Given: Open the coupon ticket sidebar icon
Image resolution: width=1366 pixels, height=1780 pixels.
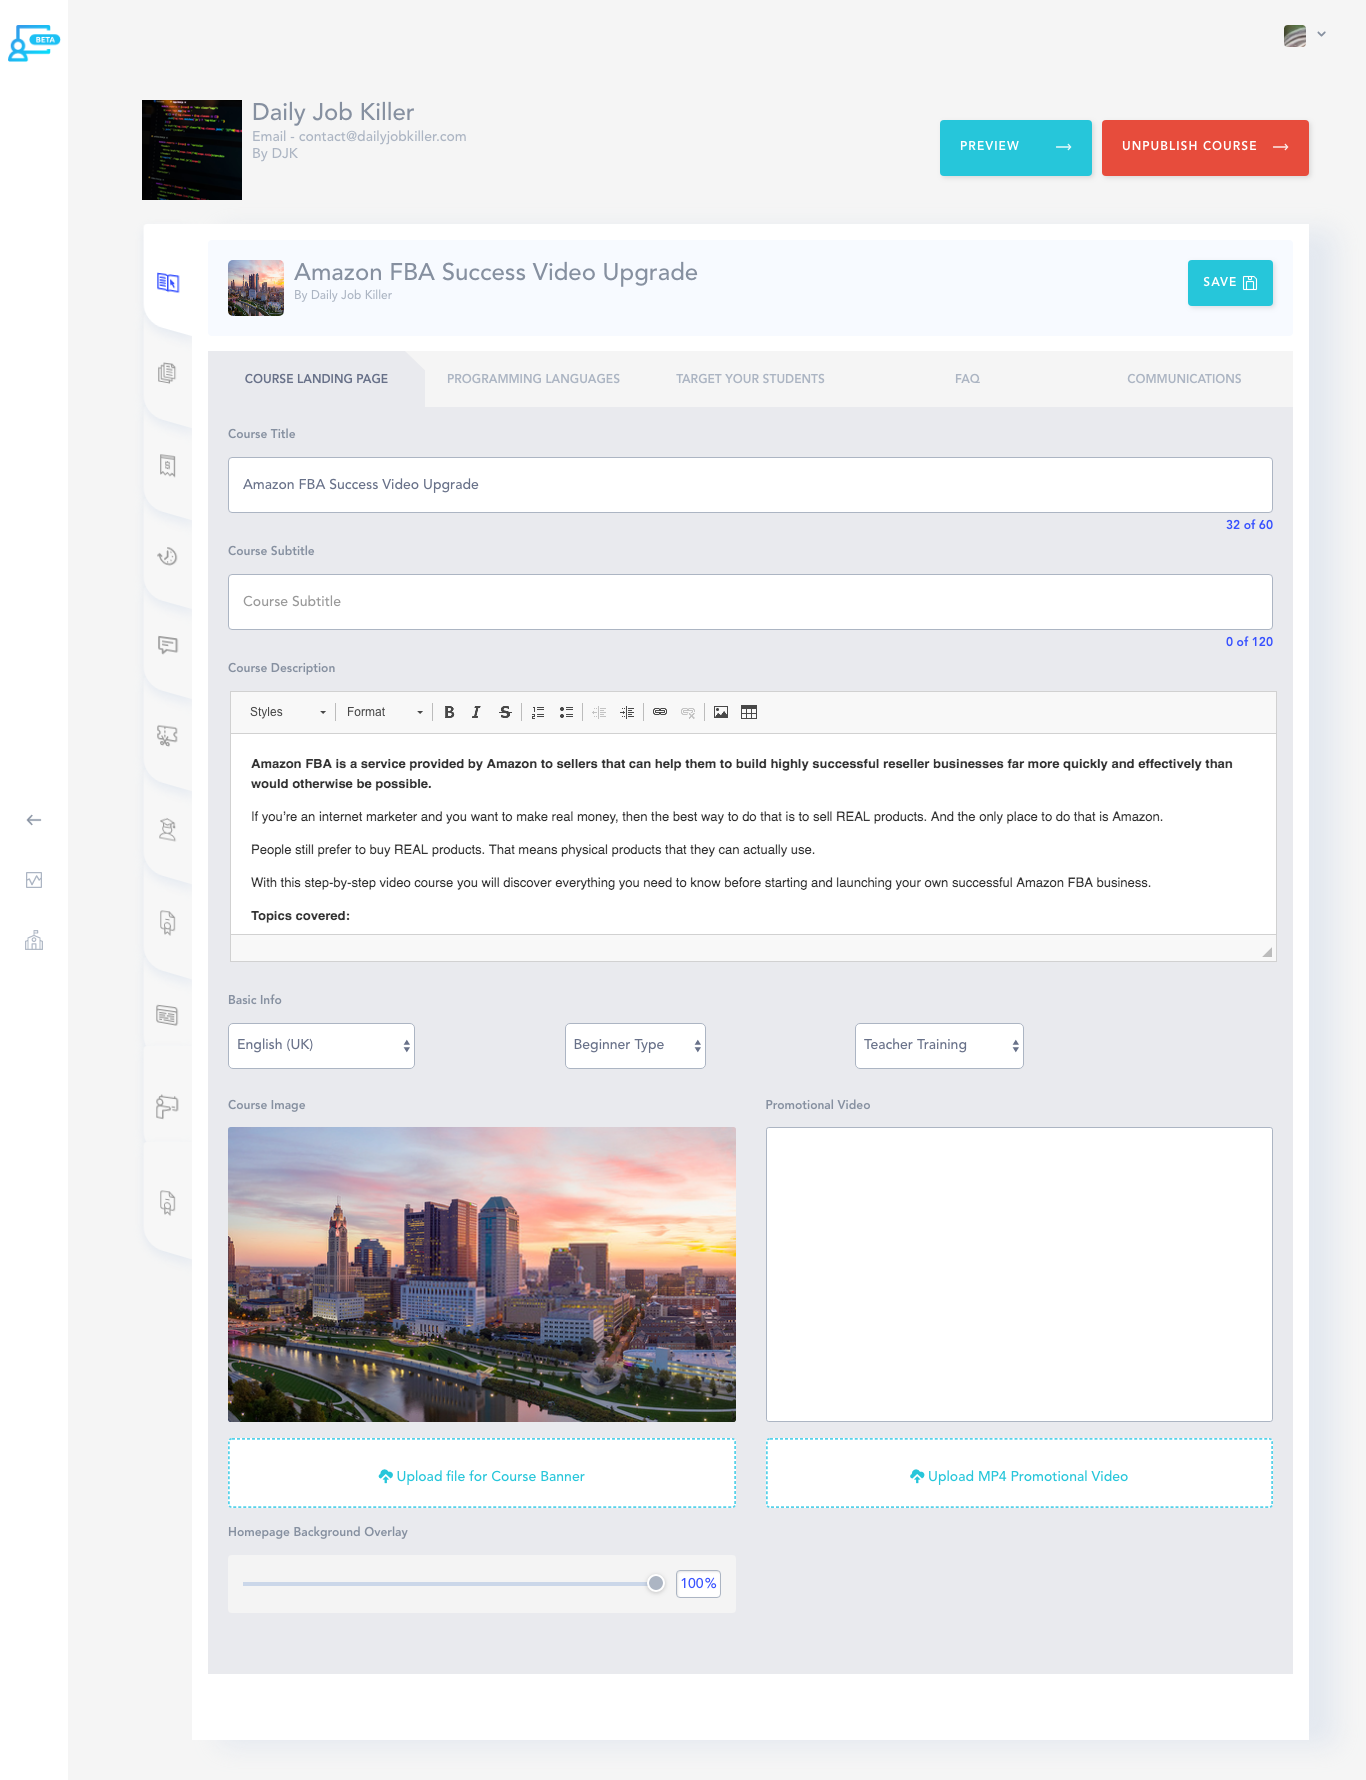Looking at the screenshot, I should 168,736.
